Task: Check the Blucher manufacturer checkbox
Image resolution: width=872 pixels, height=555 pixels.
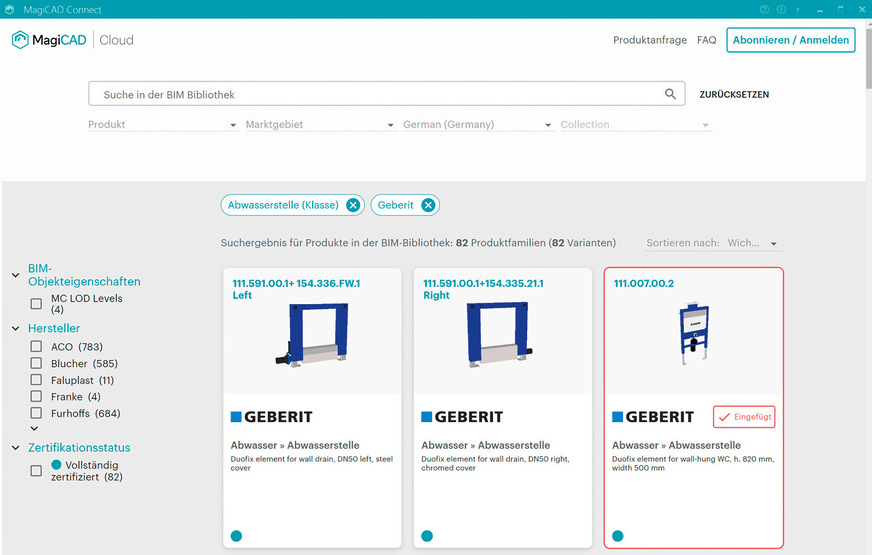Action: coord(36,363)
